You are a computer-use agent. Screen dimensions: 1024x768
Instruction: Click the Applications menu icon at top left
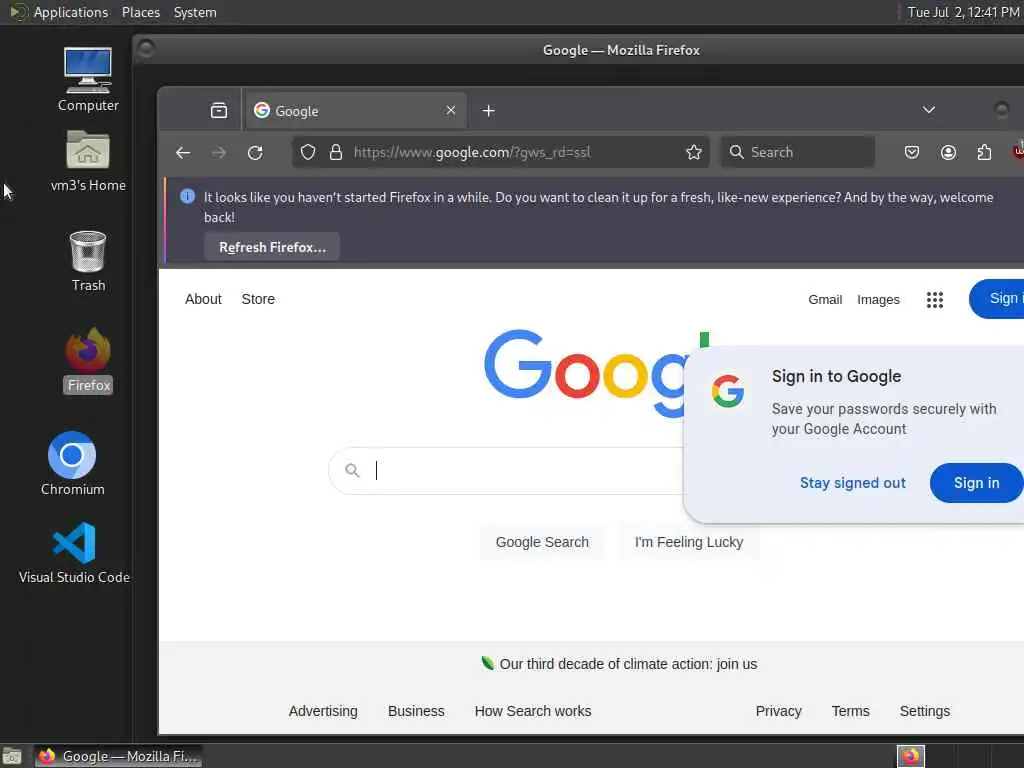pyautogui.click(x=18, y=12)
